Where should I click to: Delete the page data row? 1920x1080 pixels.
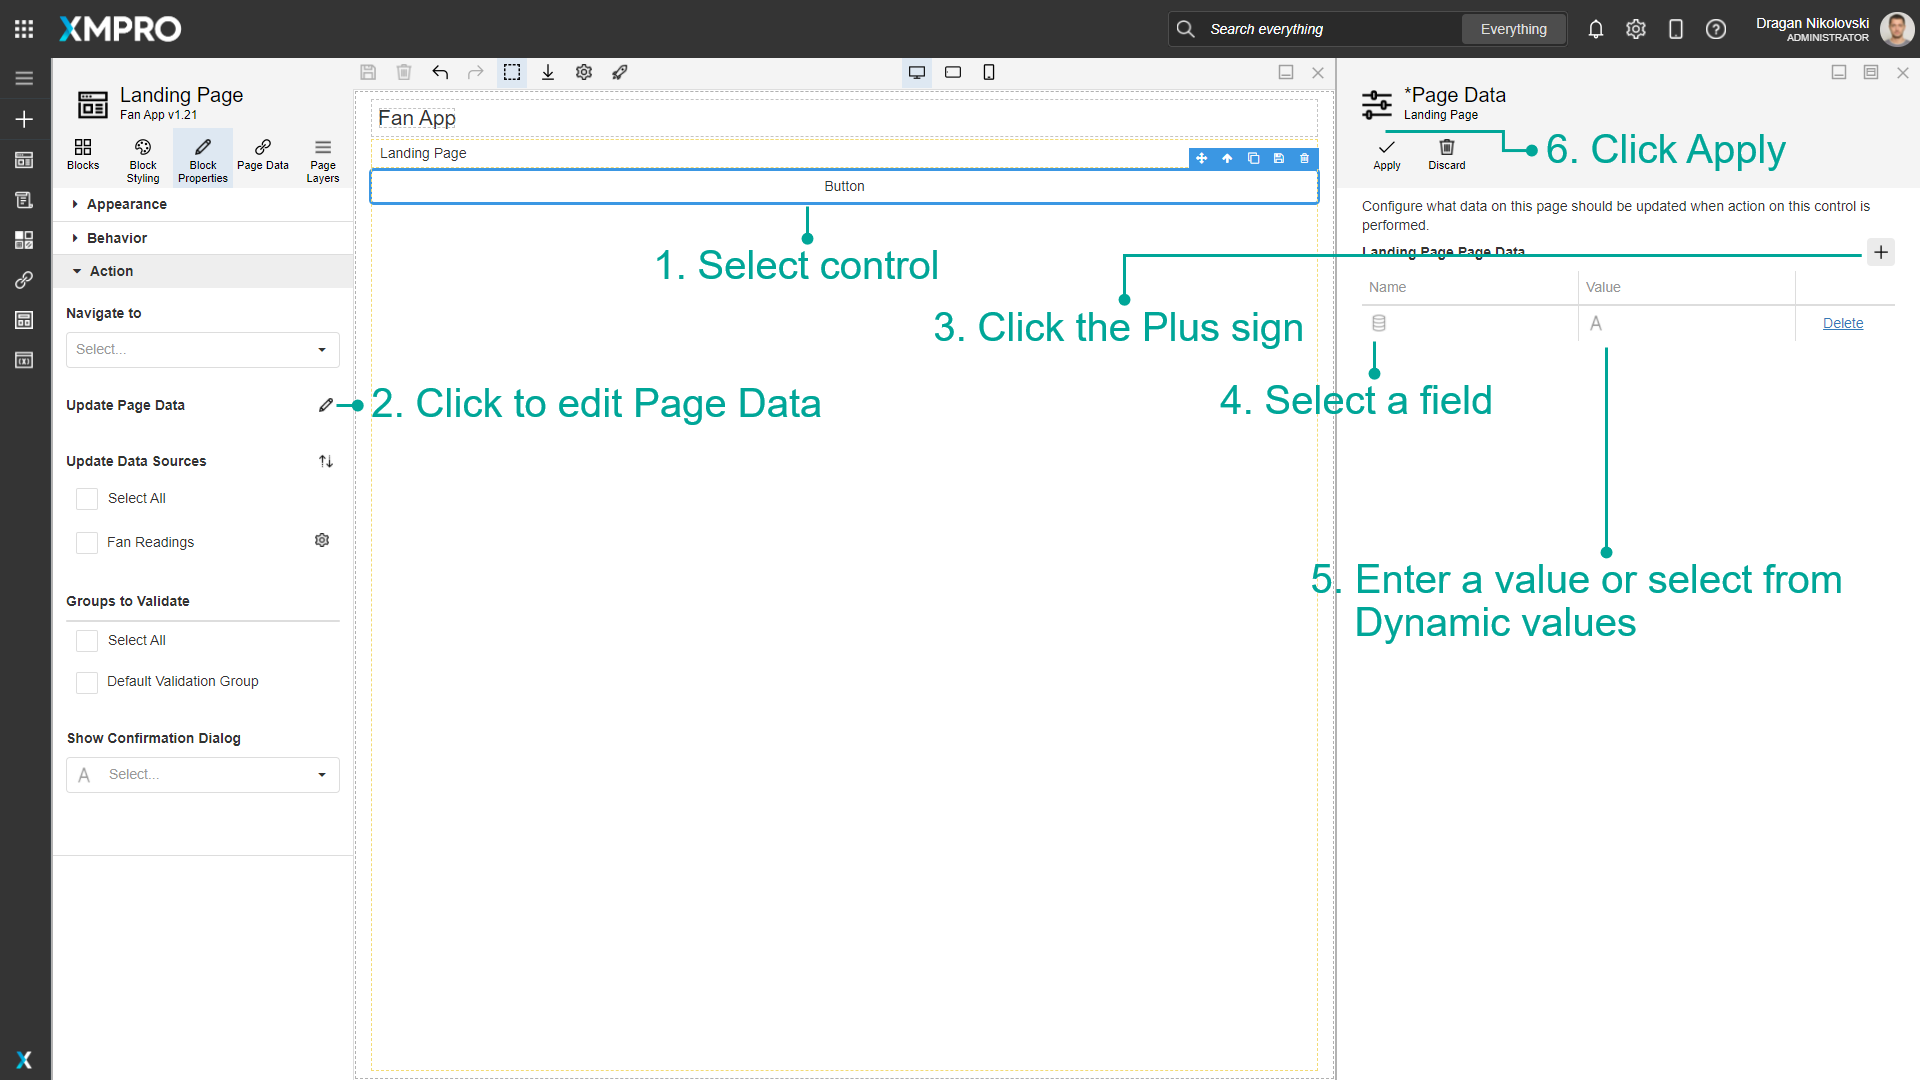click(x=1843, y=322)
